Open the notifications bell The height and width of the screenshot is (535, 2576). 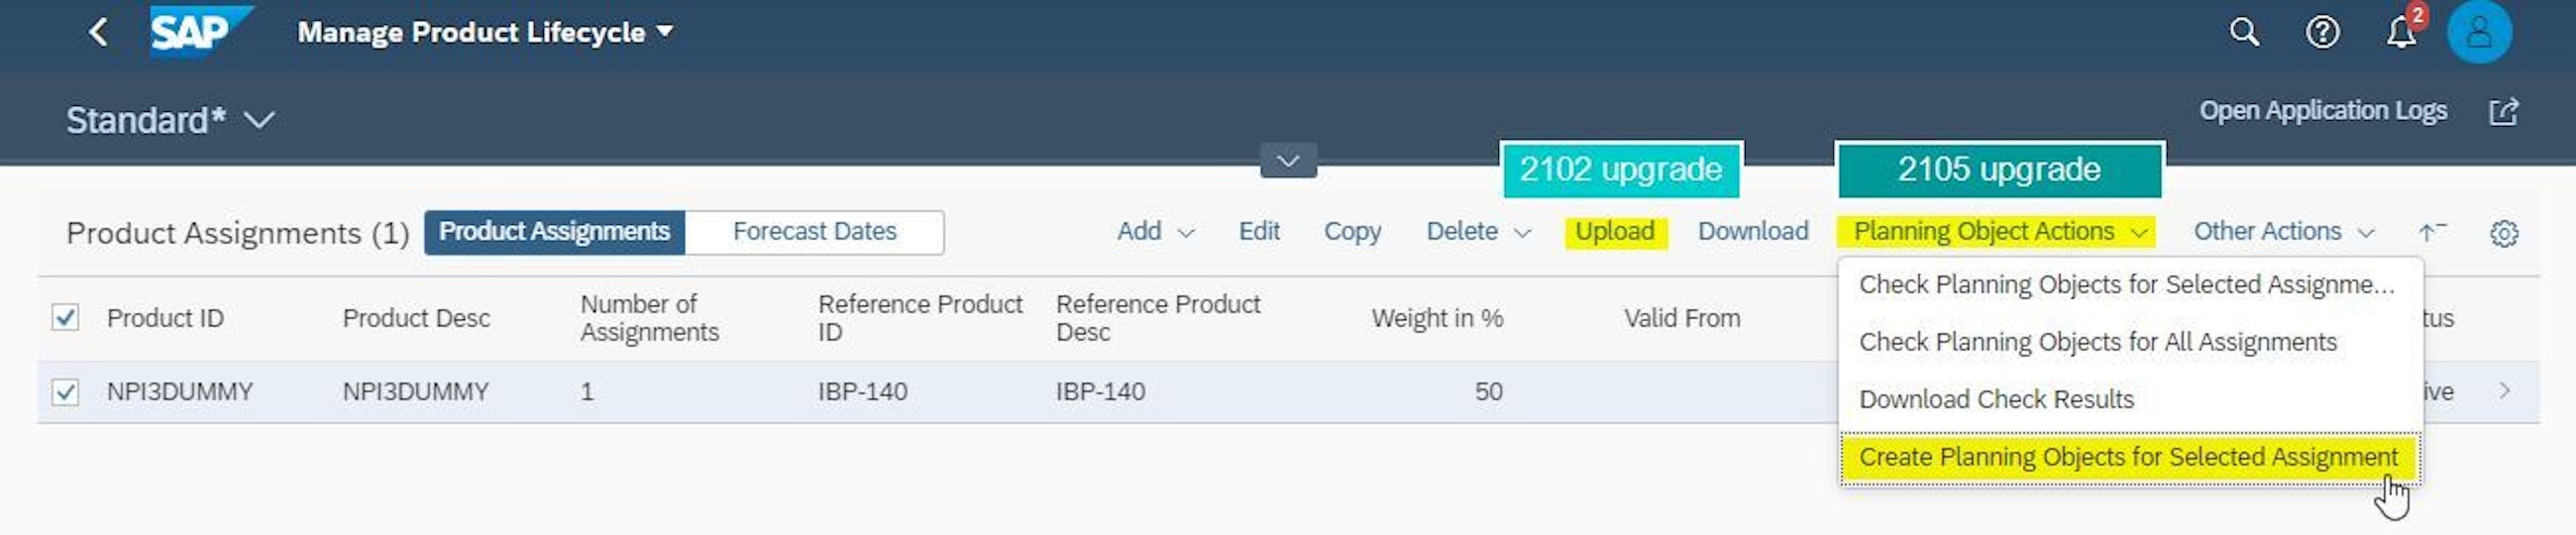2401,33
